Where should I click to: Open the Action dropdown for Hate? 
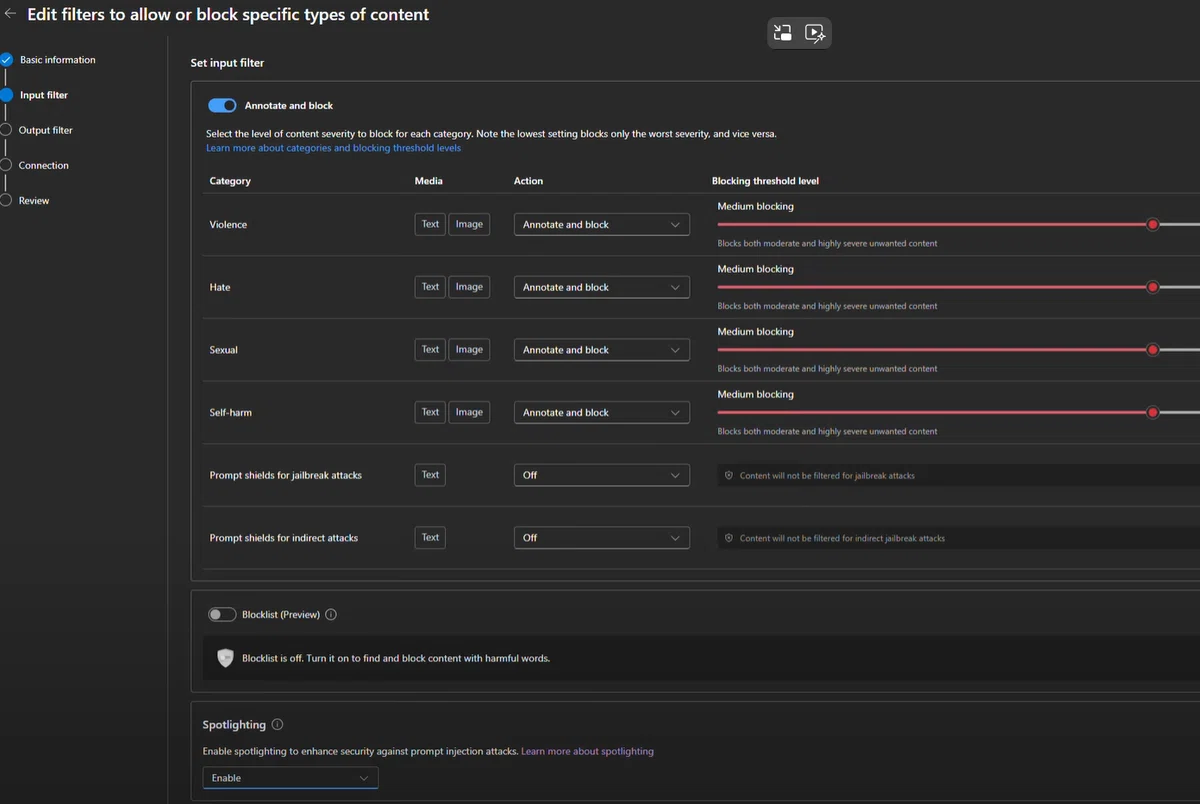pyautogui.click(x=602, y=287)
